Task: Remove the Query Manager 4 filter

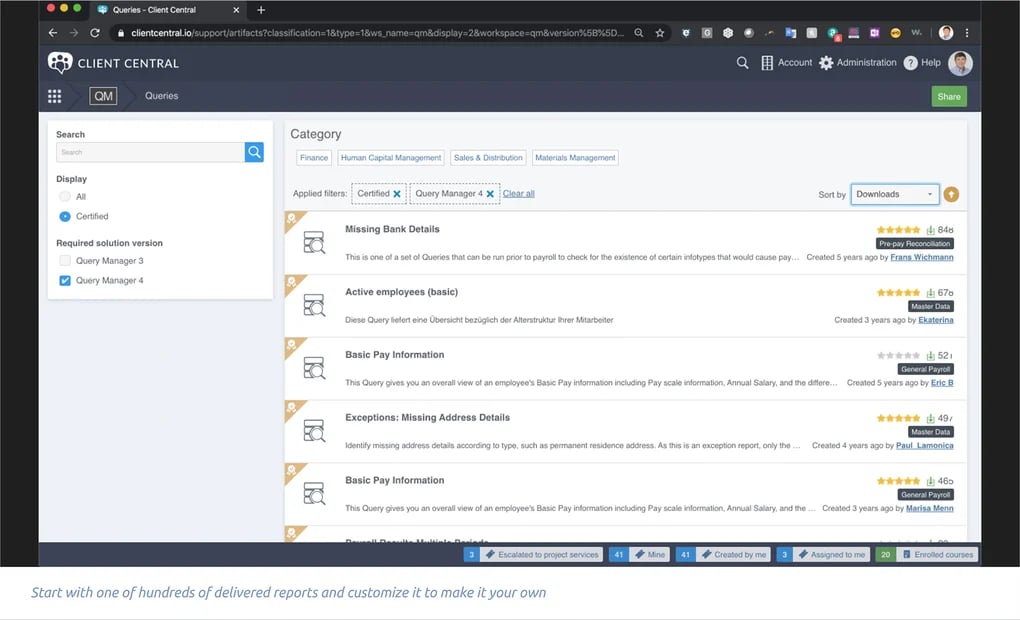Action: click(x=490, y=194)
